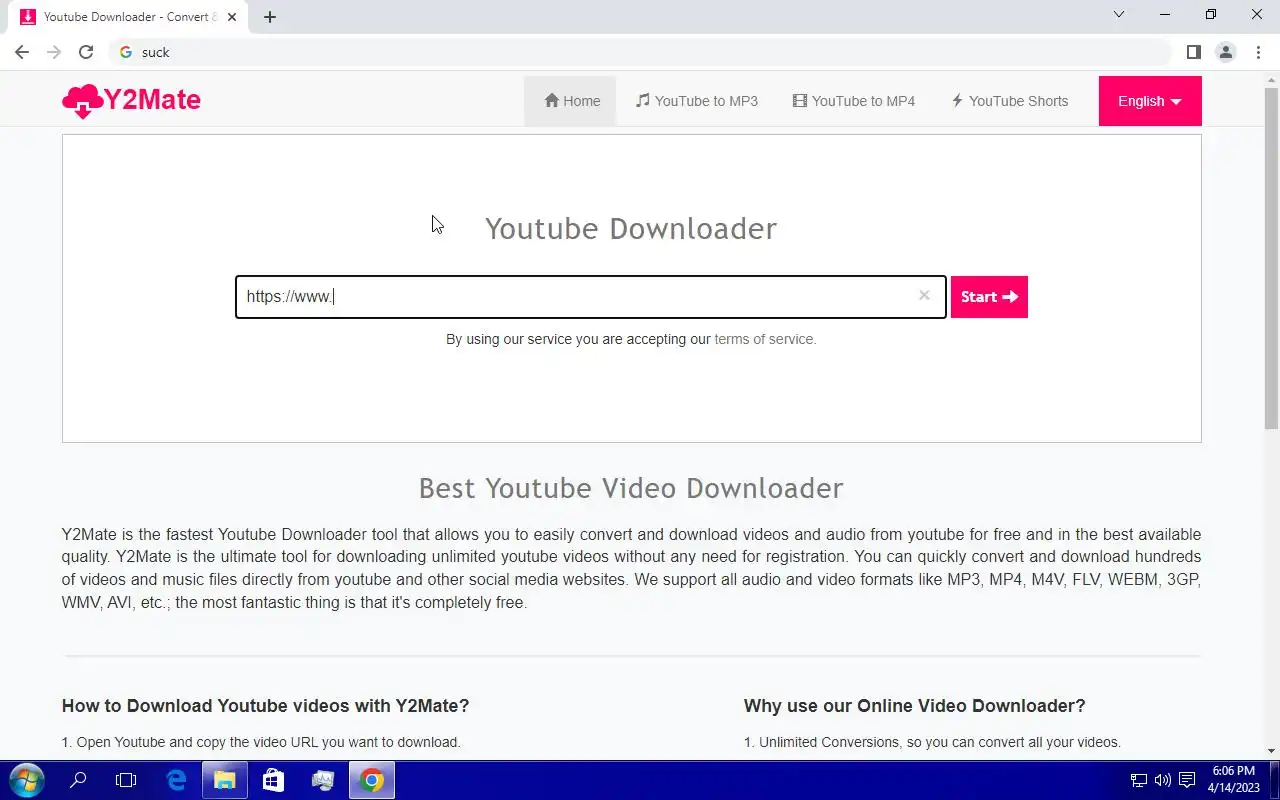1280x800 pixels.
Task: Click the Start button
Action: click(989, 297)
